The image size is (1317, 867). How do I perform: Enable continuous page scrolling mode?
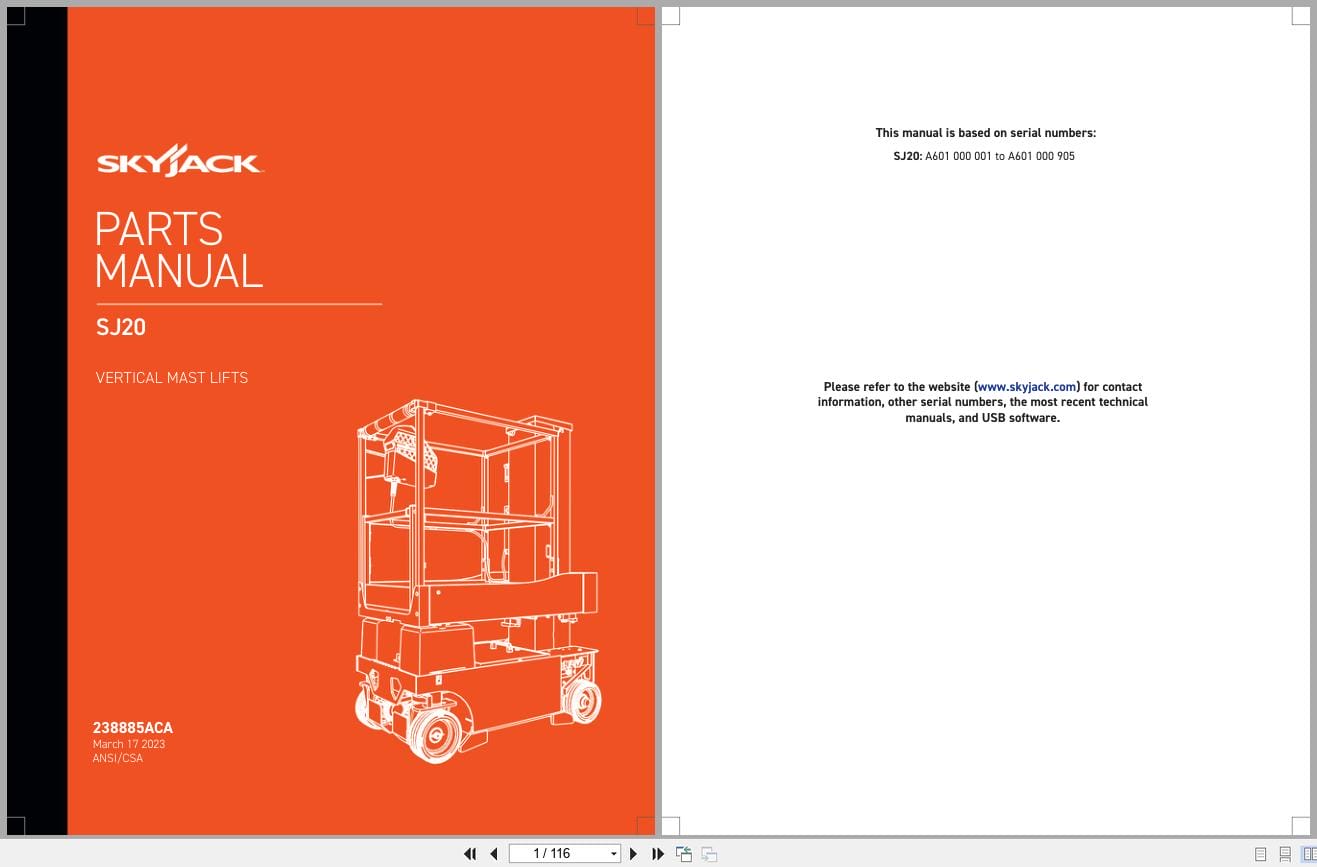point(1283,854)
